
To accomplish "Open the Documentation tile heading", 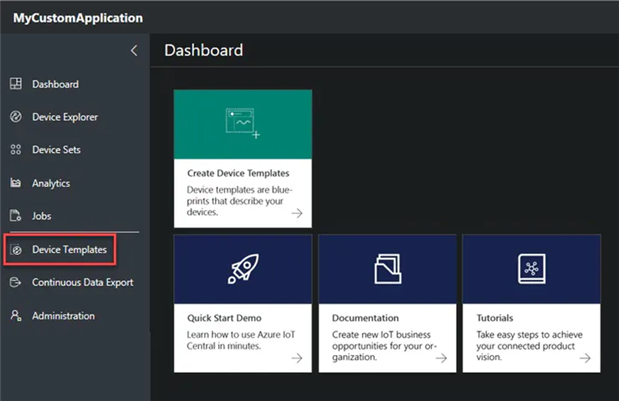I will point(365,318).
